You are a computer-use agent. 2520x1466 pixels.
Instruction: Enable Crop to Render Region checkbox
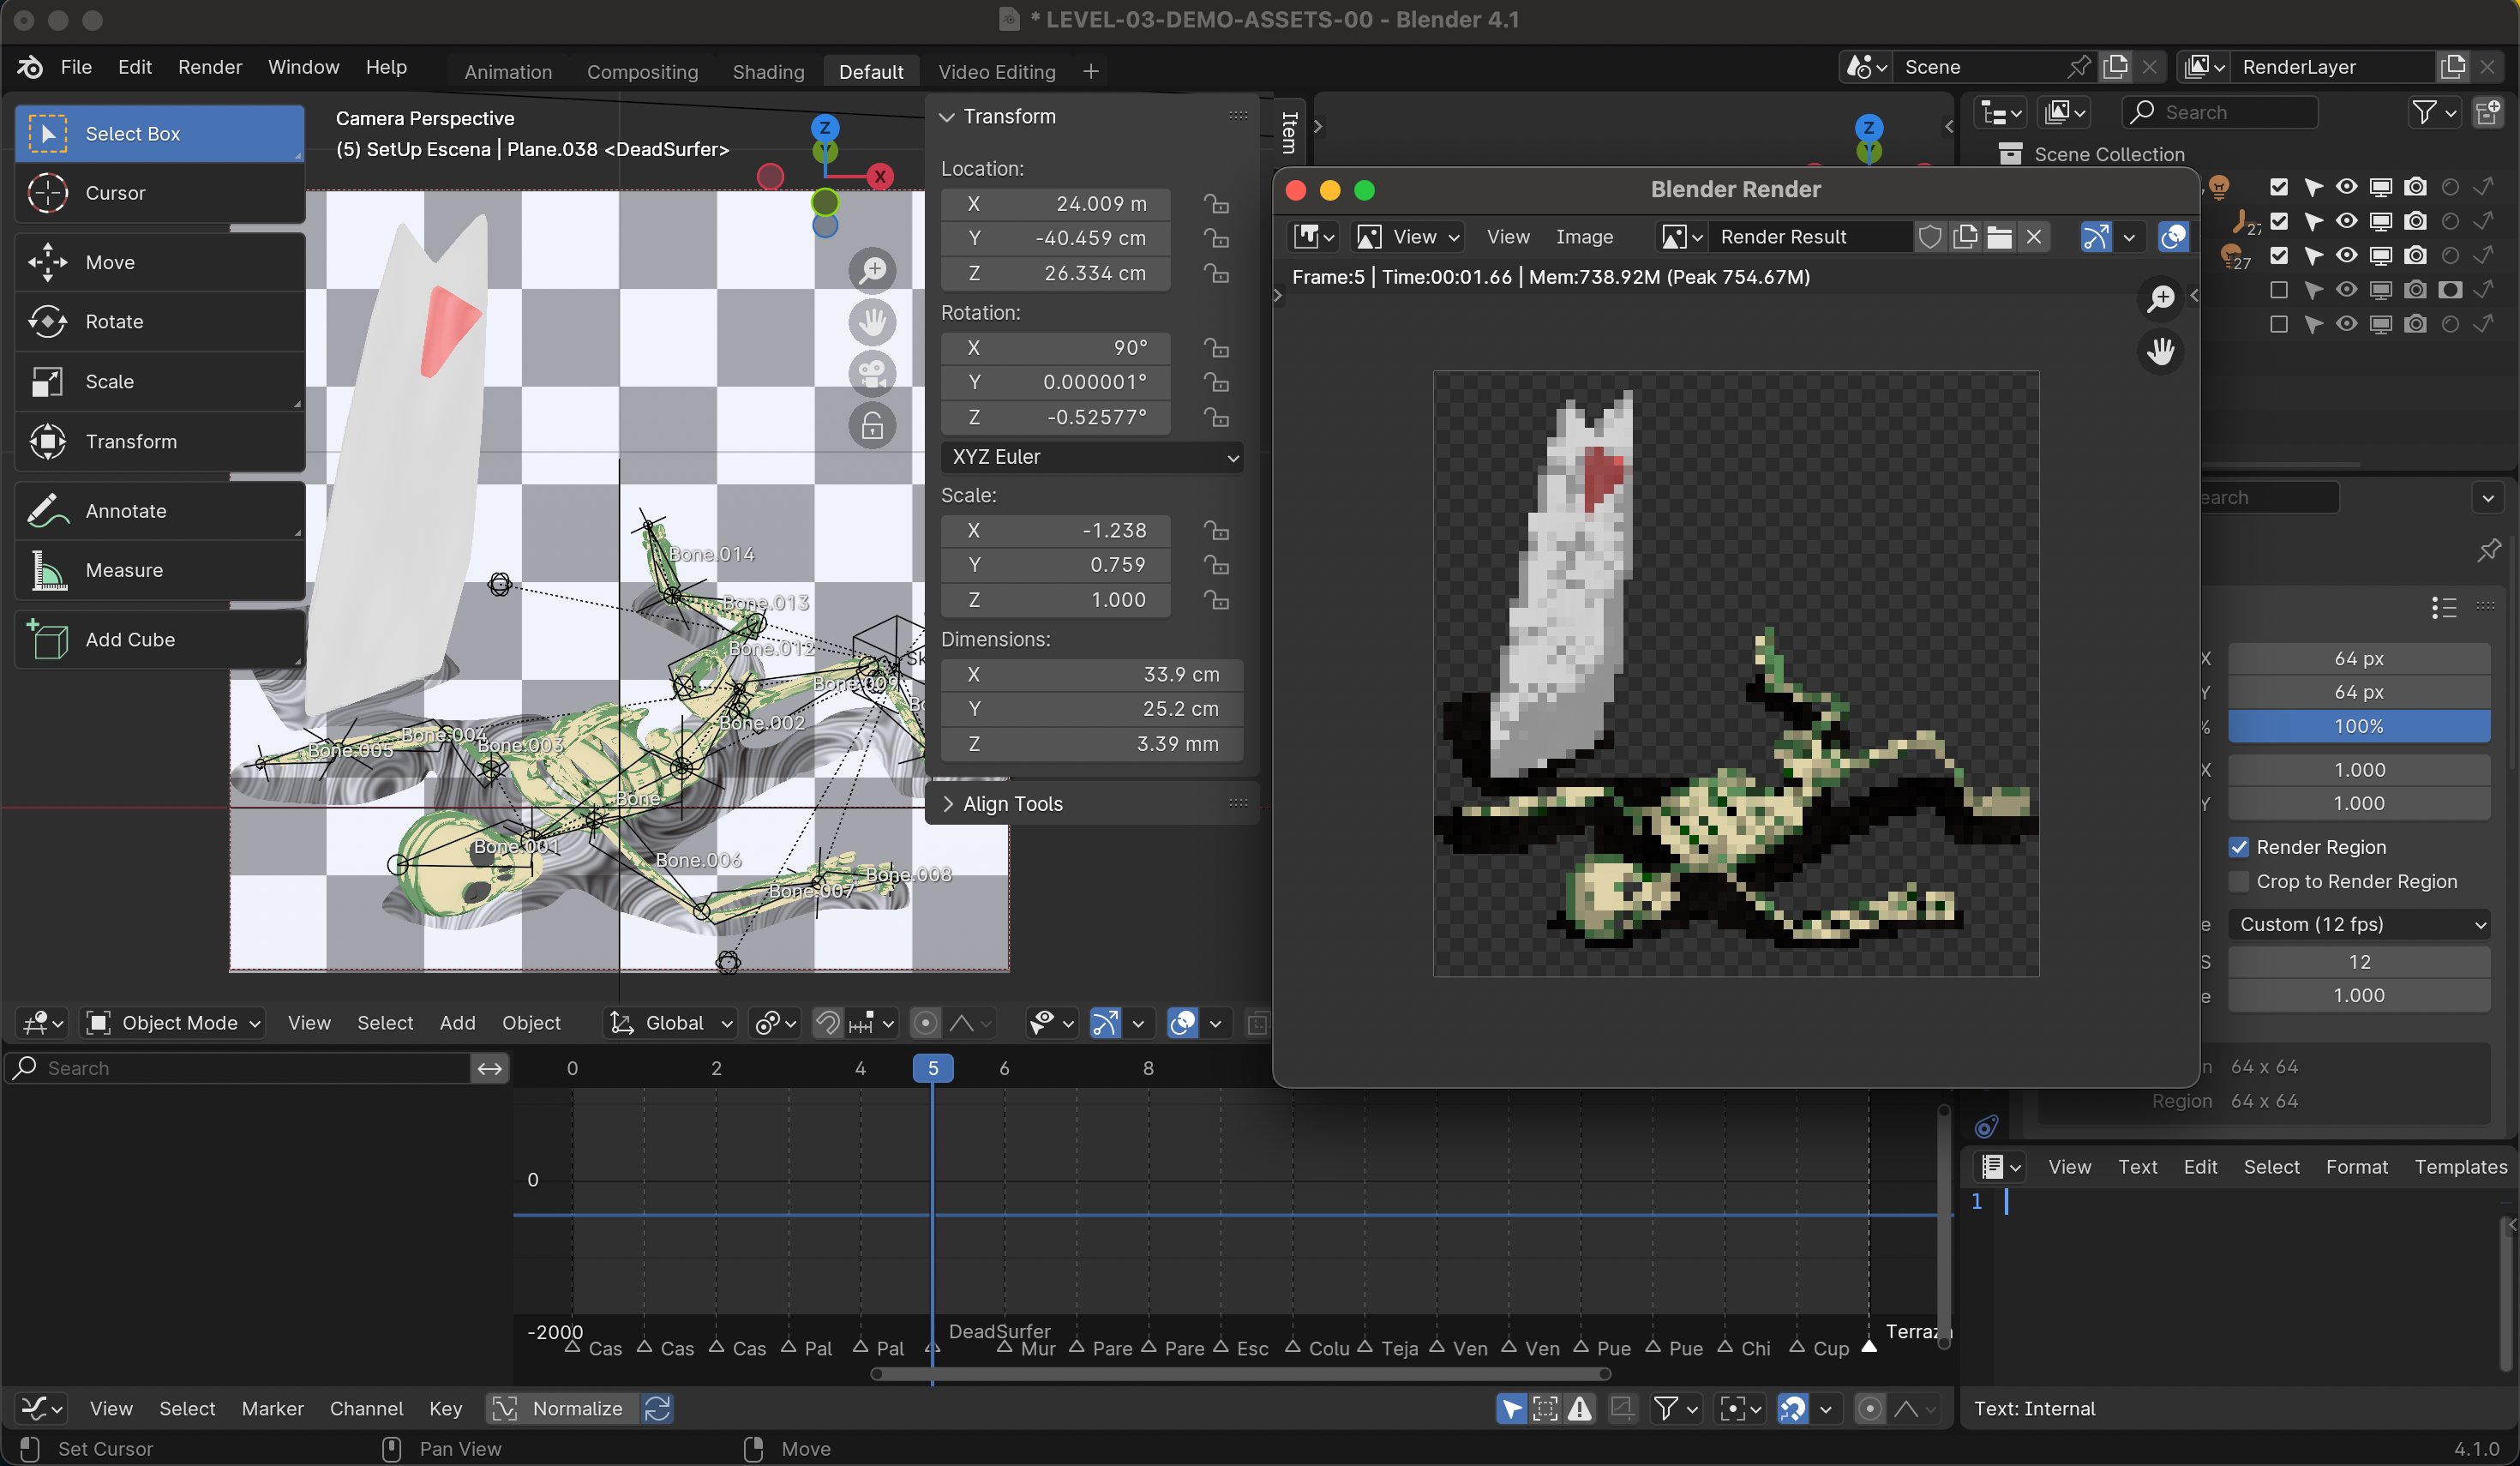(2239, 881)
